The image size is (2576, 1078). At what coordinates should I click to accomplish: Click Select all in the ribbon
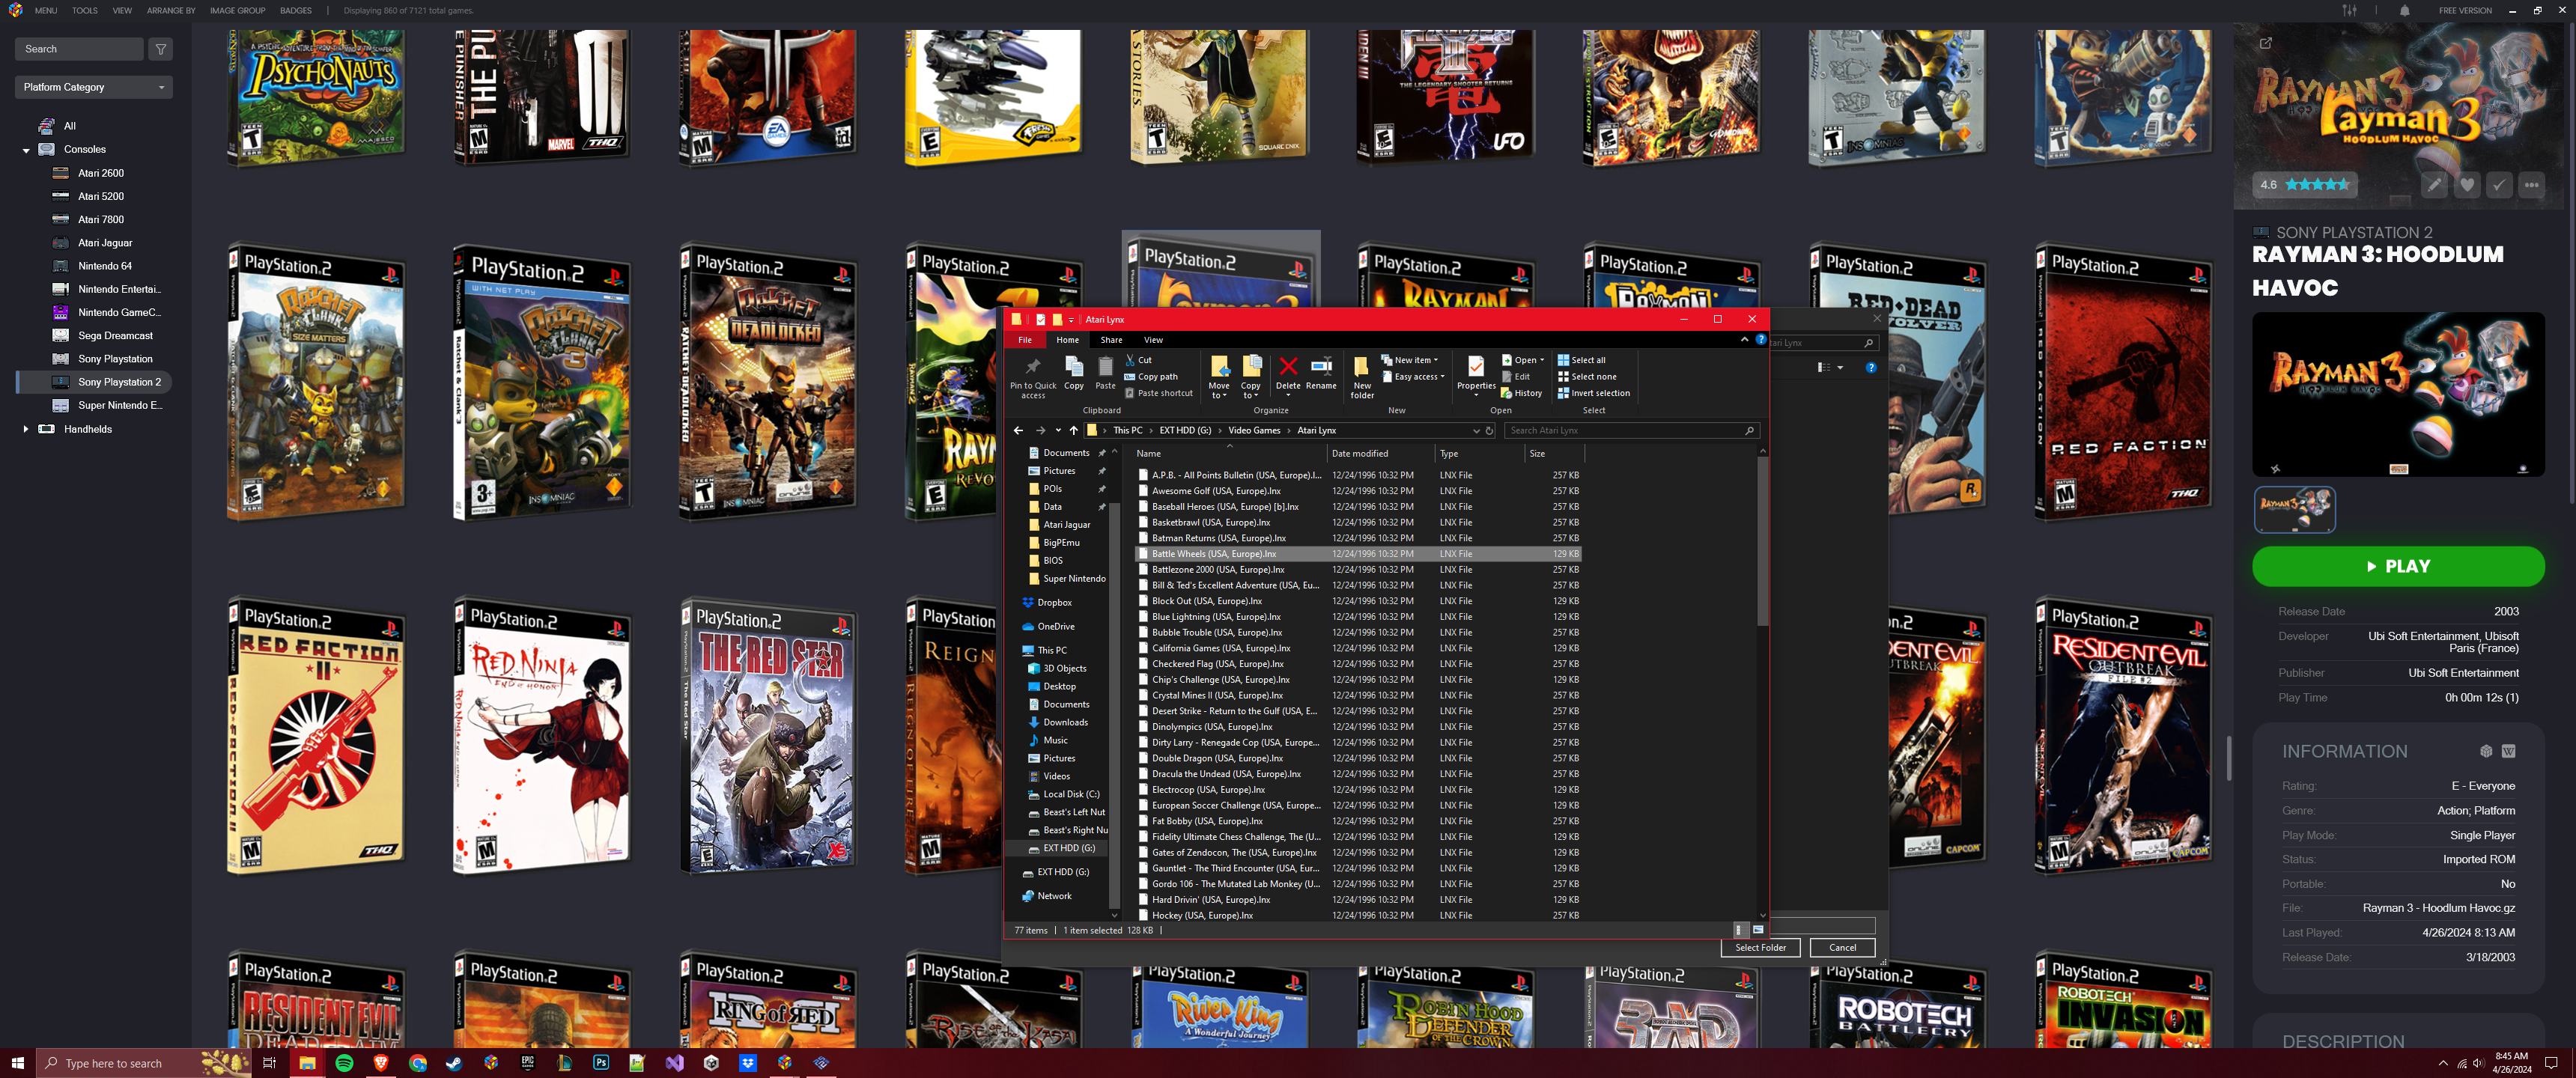1581,360
